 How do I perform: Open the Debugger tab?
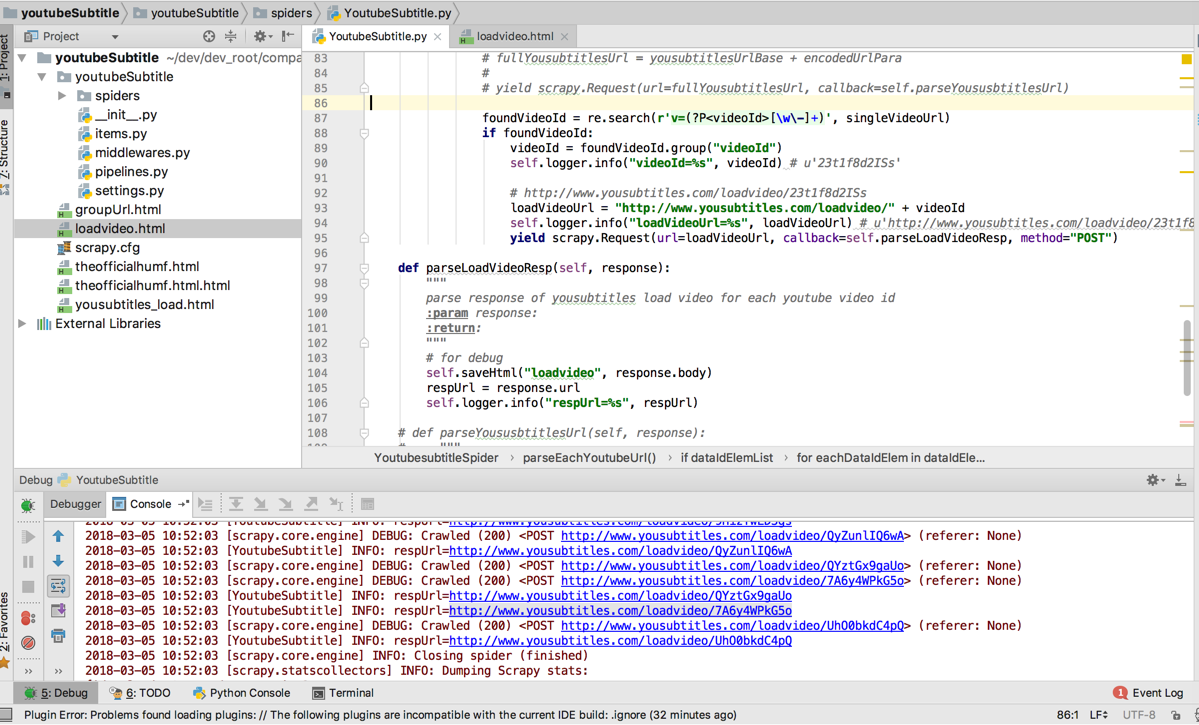point(75,504)
